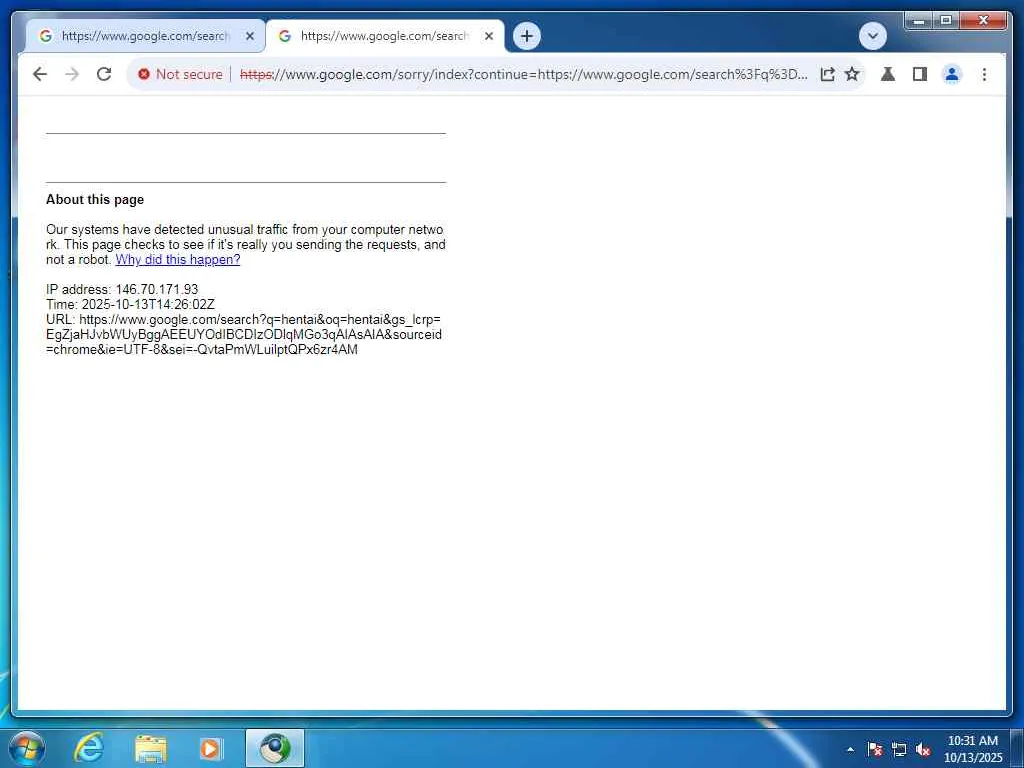Reload the current page
This screenshot has height=768, width=1024.
104,74
